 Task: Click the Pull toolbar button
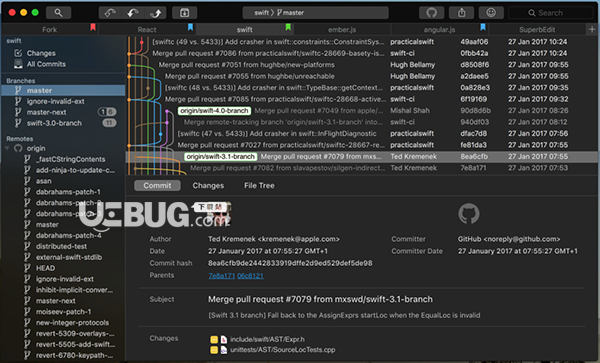133,13
